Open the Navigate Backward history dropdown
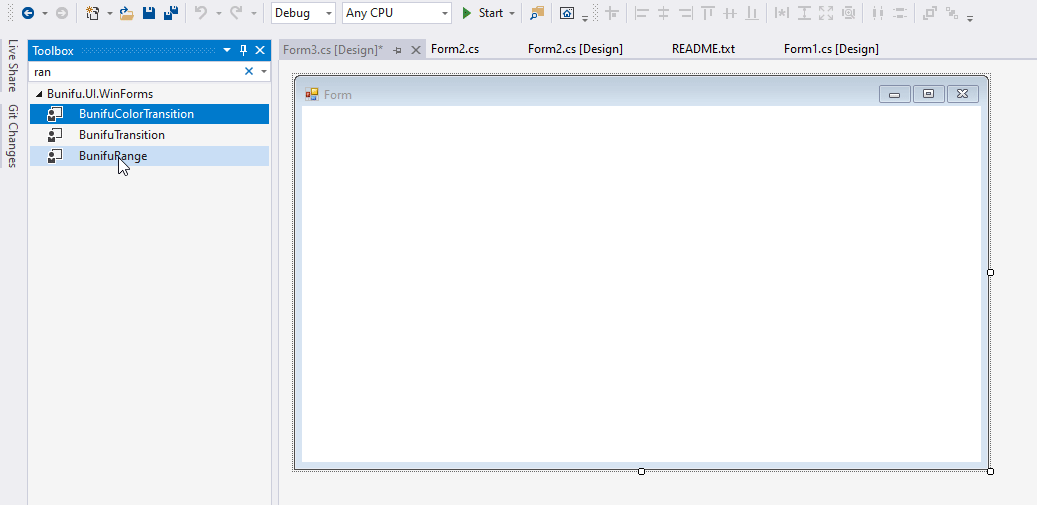The image size is (1037, 505). tap(44, 13)
